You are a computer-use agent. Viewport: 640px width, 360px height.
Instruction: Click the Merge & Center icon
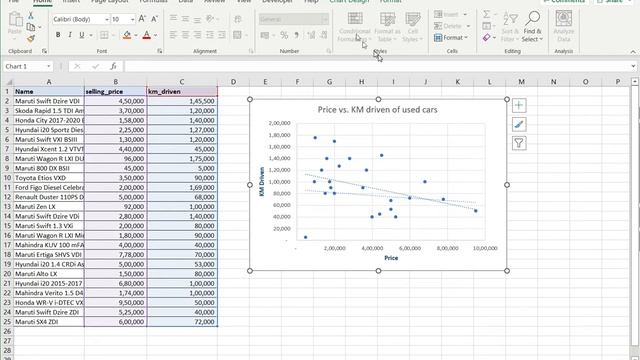pos(238,35)
